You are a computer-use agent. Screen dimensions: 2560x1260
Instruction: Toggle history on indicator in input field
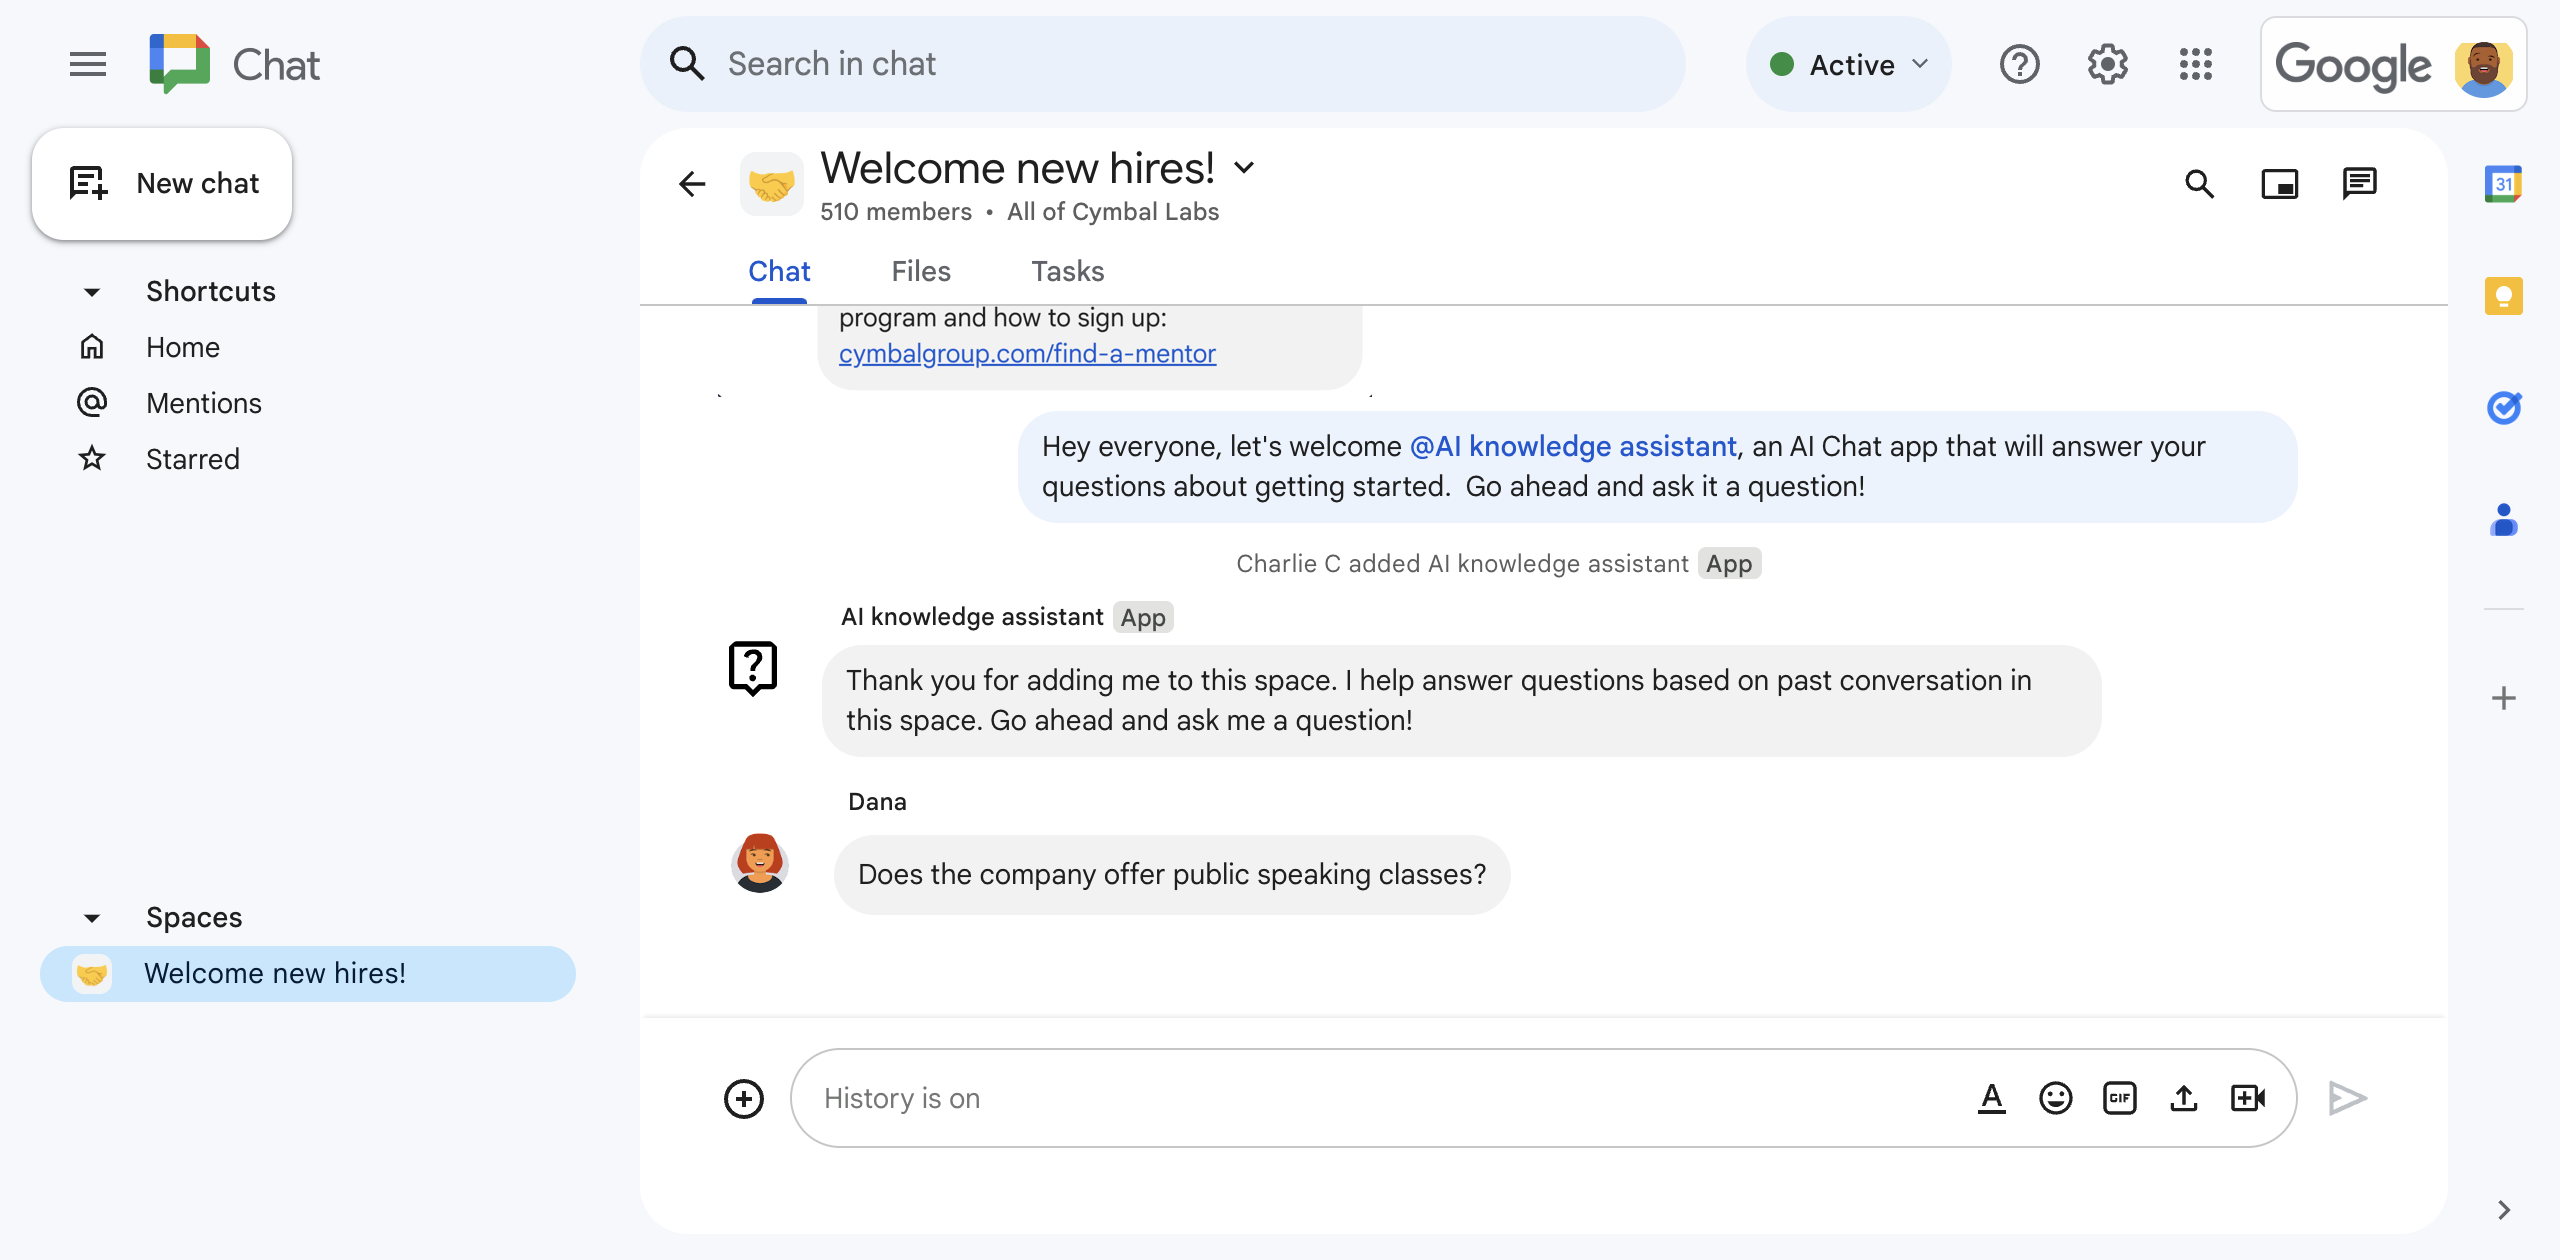pos(903,1097)
